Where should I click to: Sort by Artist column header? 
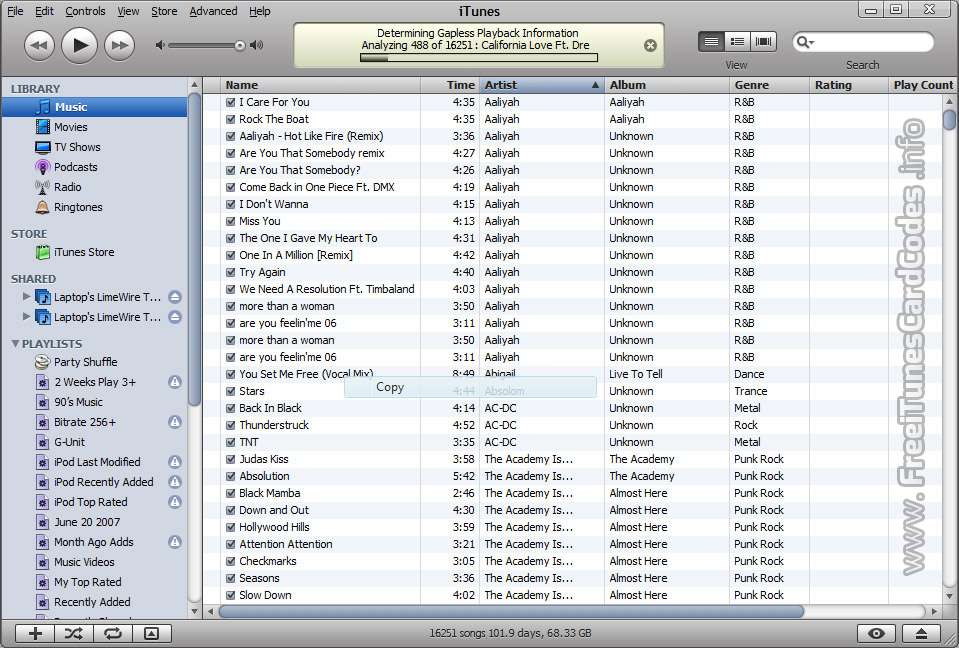tap(542, 85)
